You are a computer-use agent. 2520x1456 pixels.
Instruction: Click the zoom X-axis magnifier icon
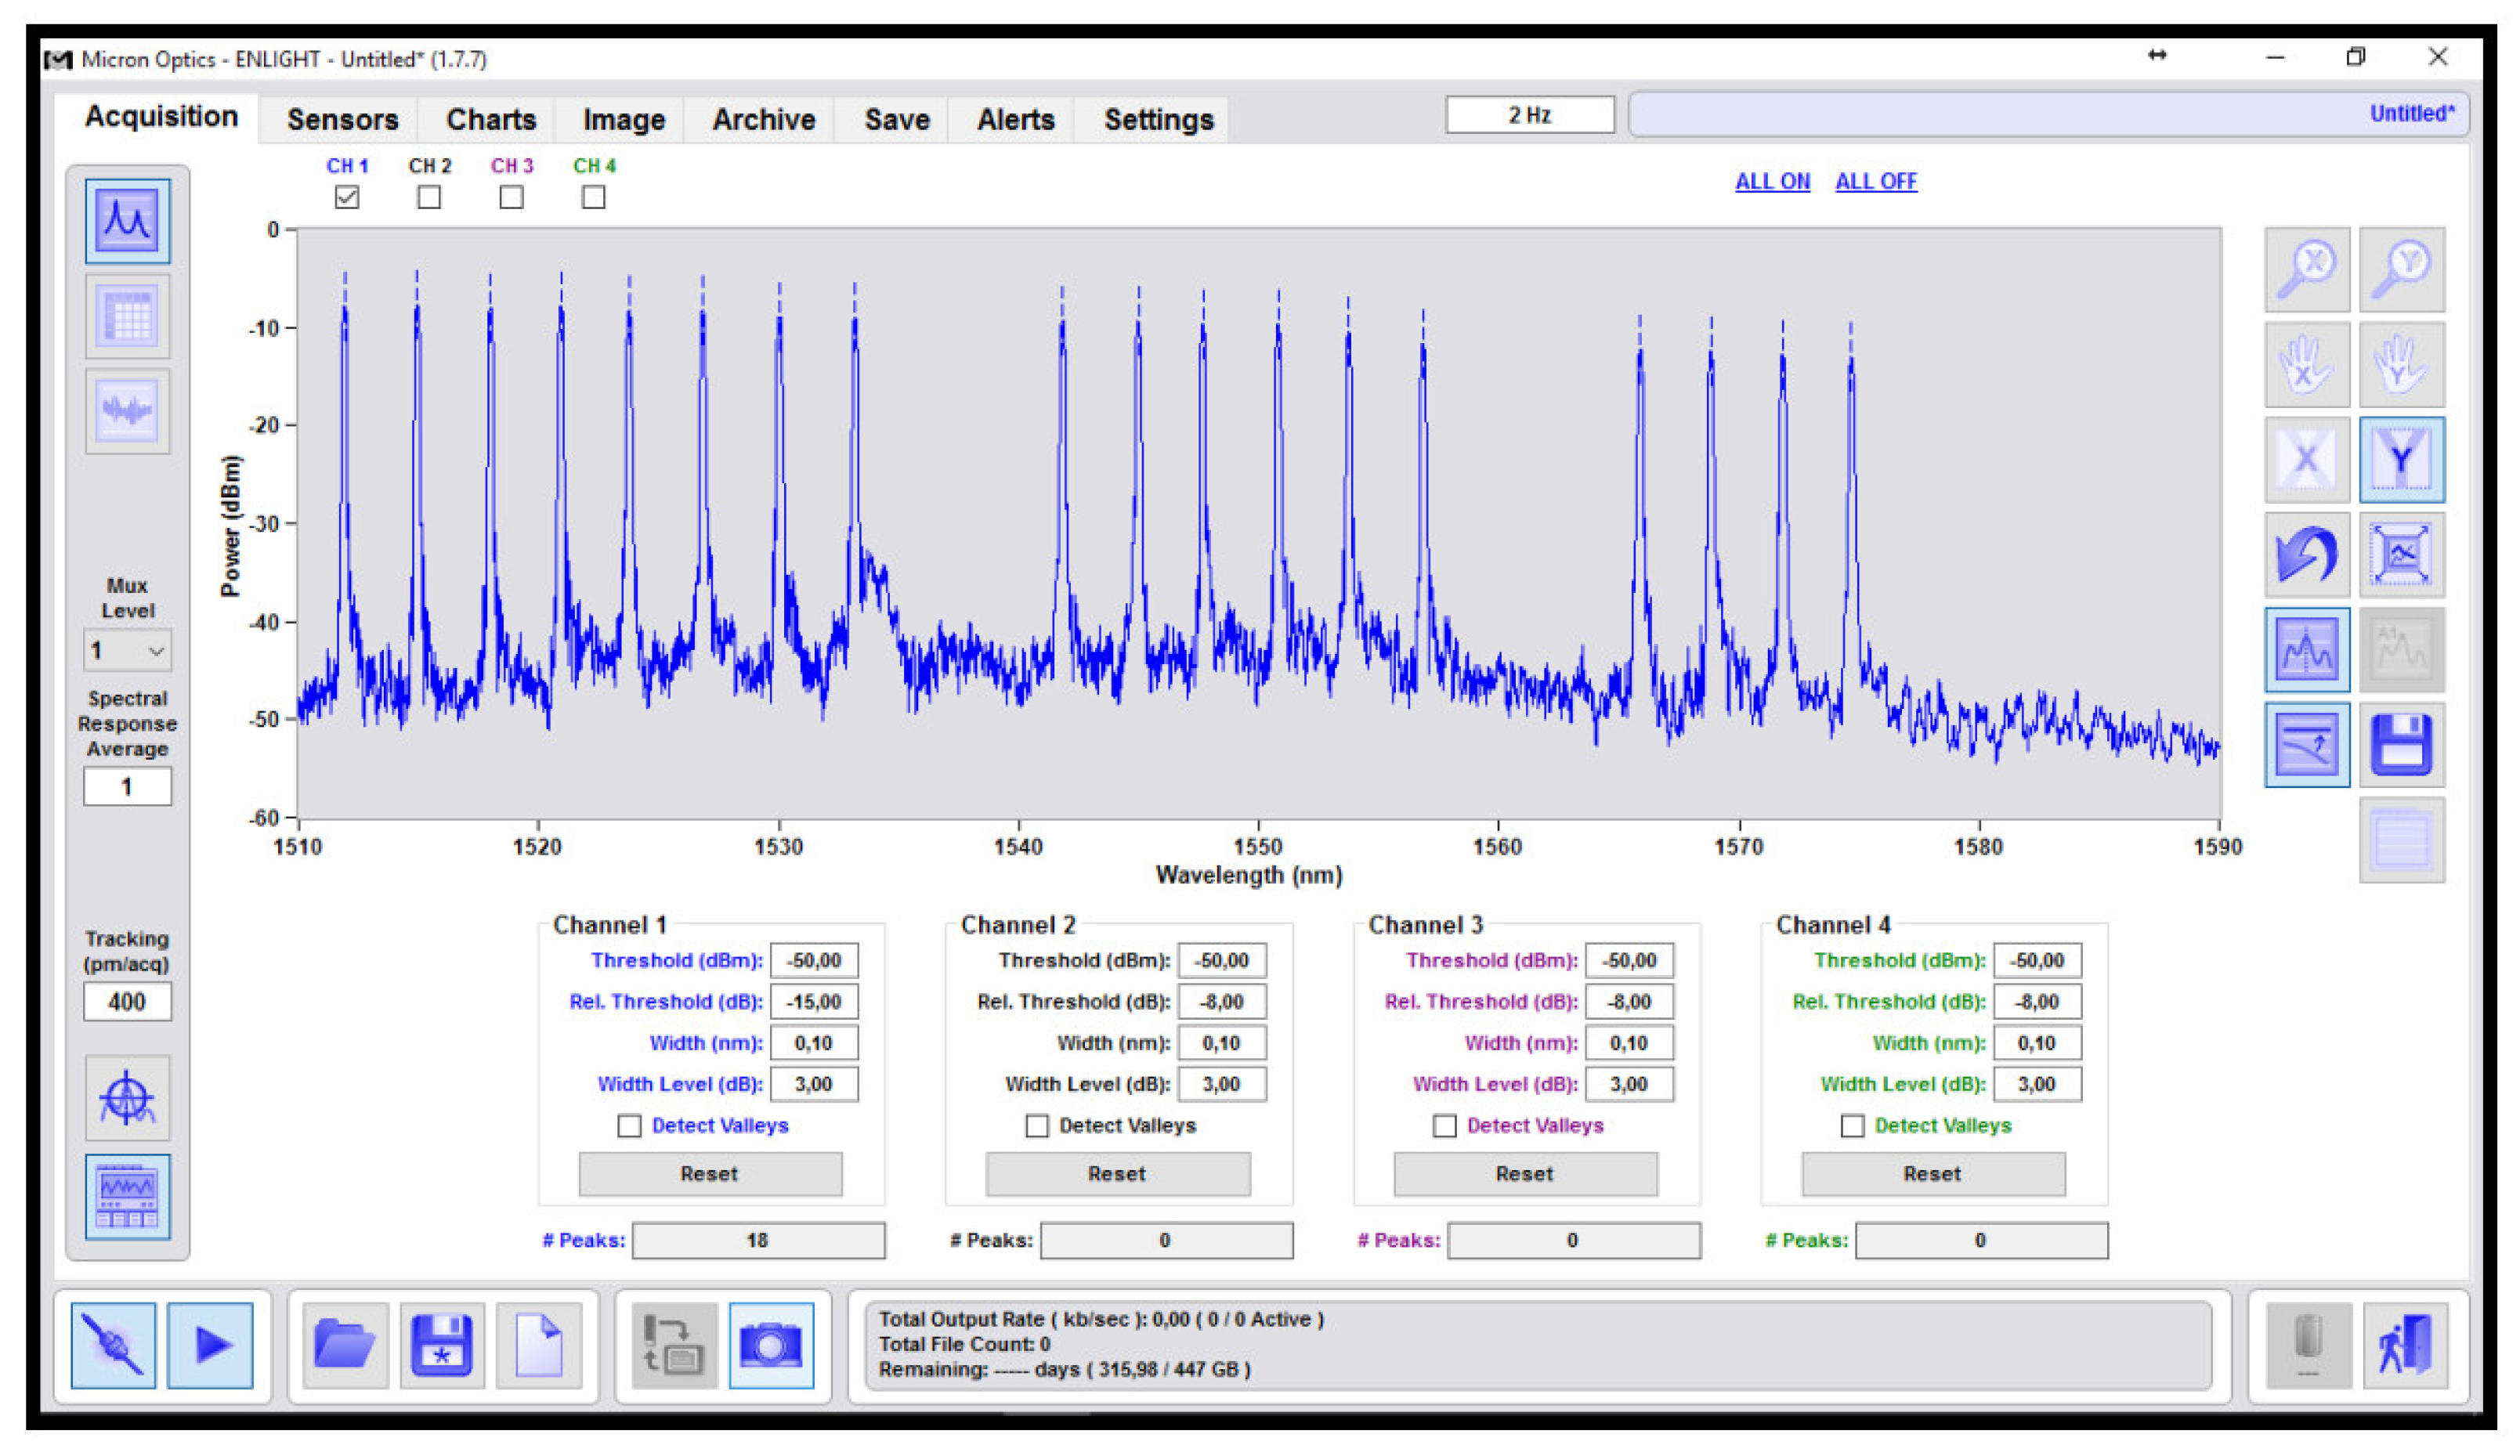pos(2305,269)
